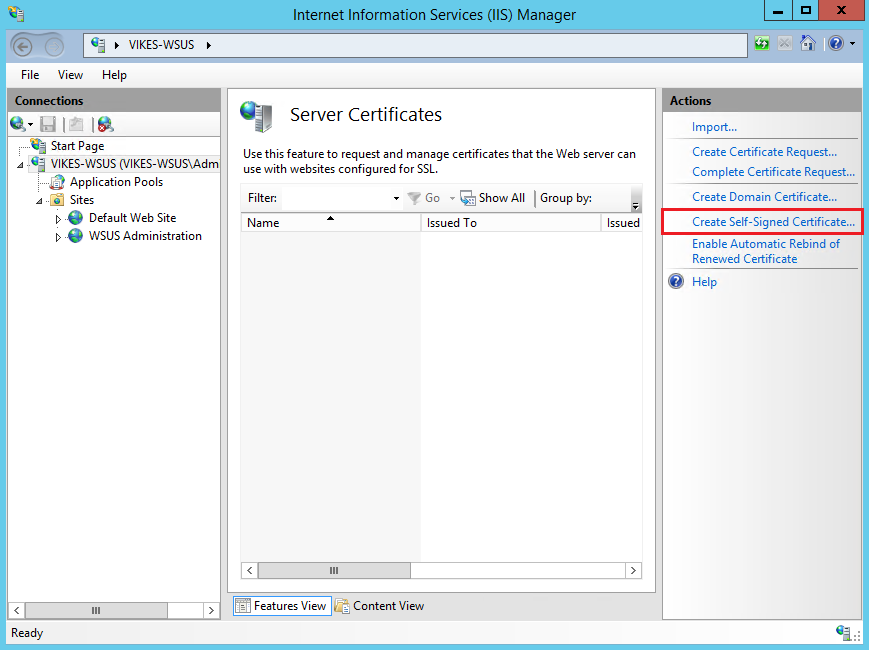Expand the WSUS Administration tree node
Image resolution: width=869 pixels, height=650 pixels.
pos(59,235)
